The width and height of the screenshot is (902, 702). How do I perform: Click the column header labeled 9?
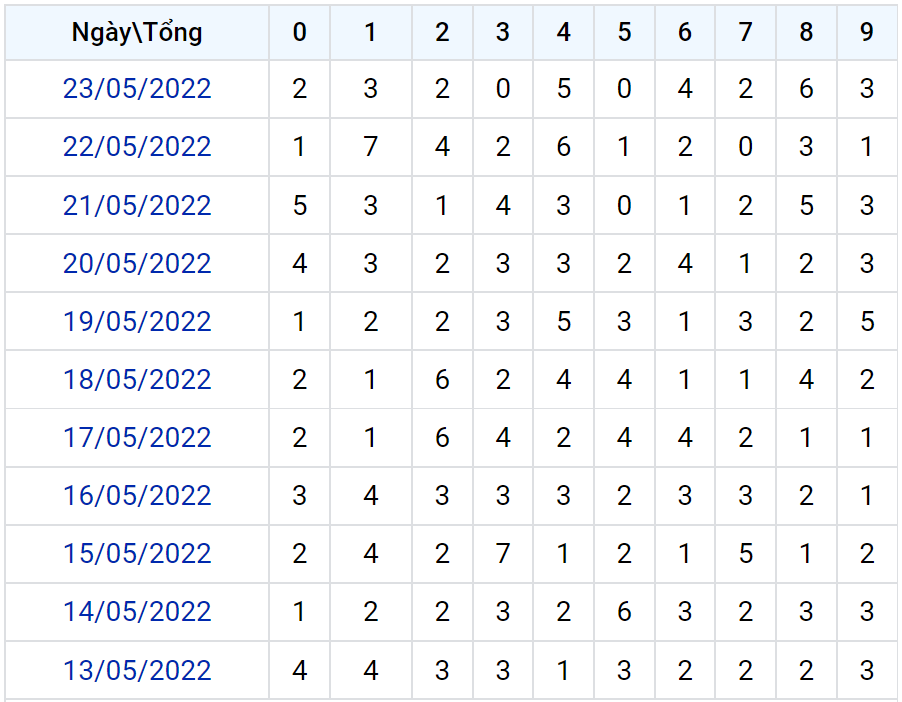click(867, 32)
